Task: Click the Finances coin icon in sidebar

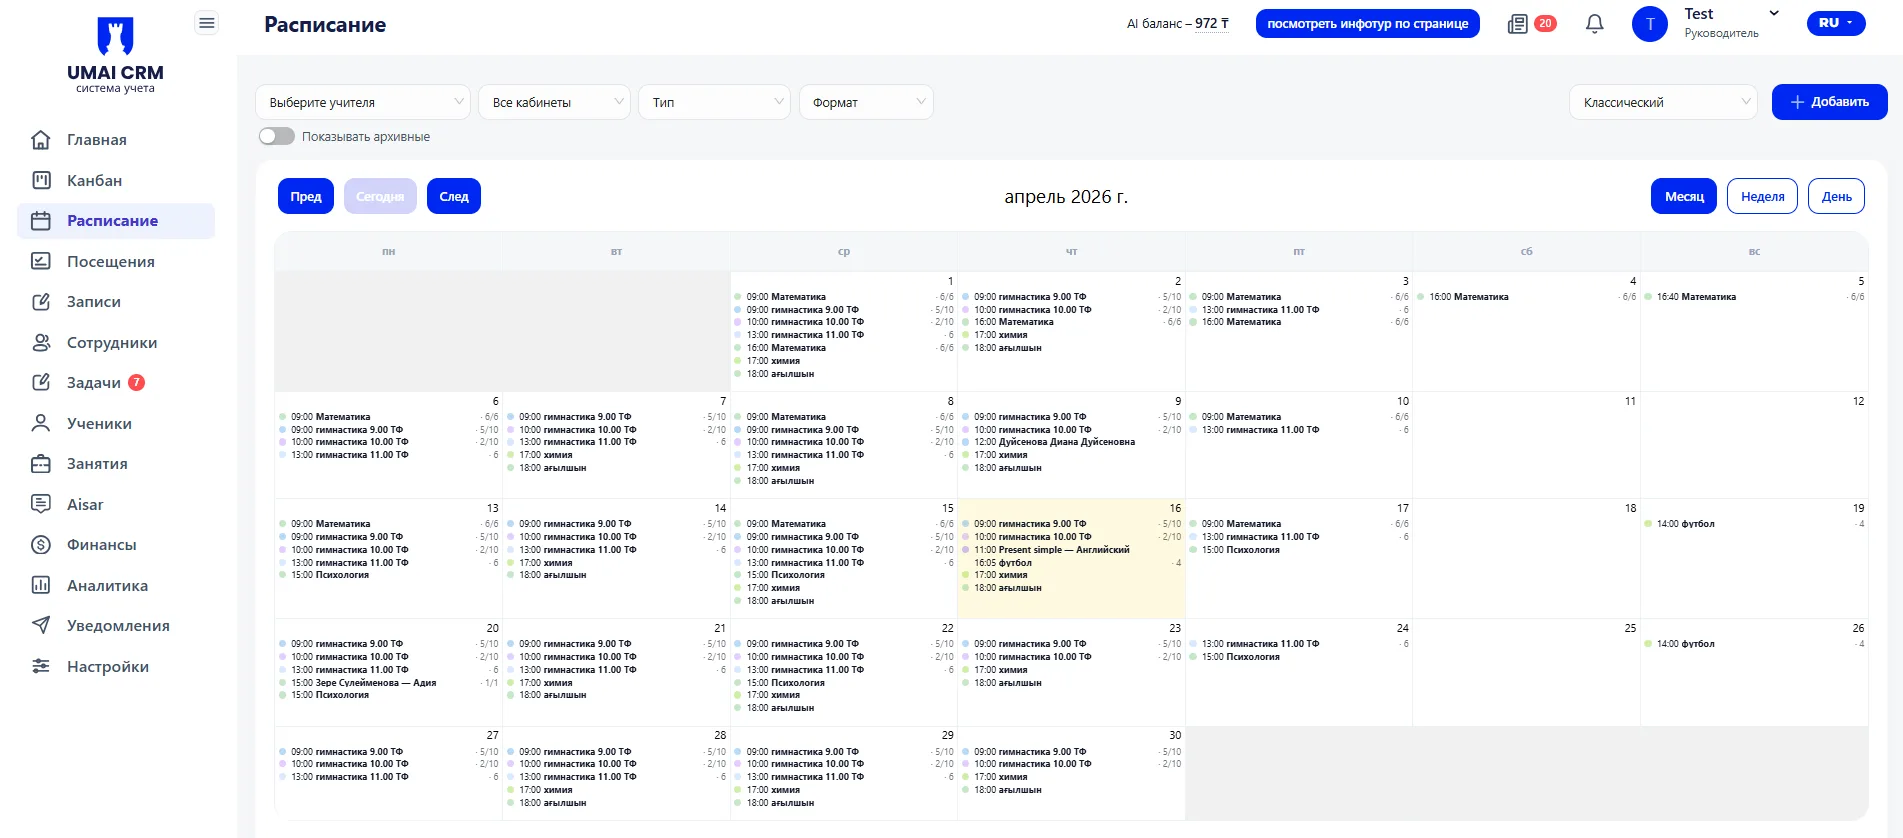Action: (x=41, y=545)
